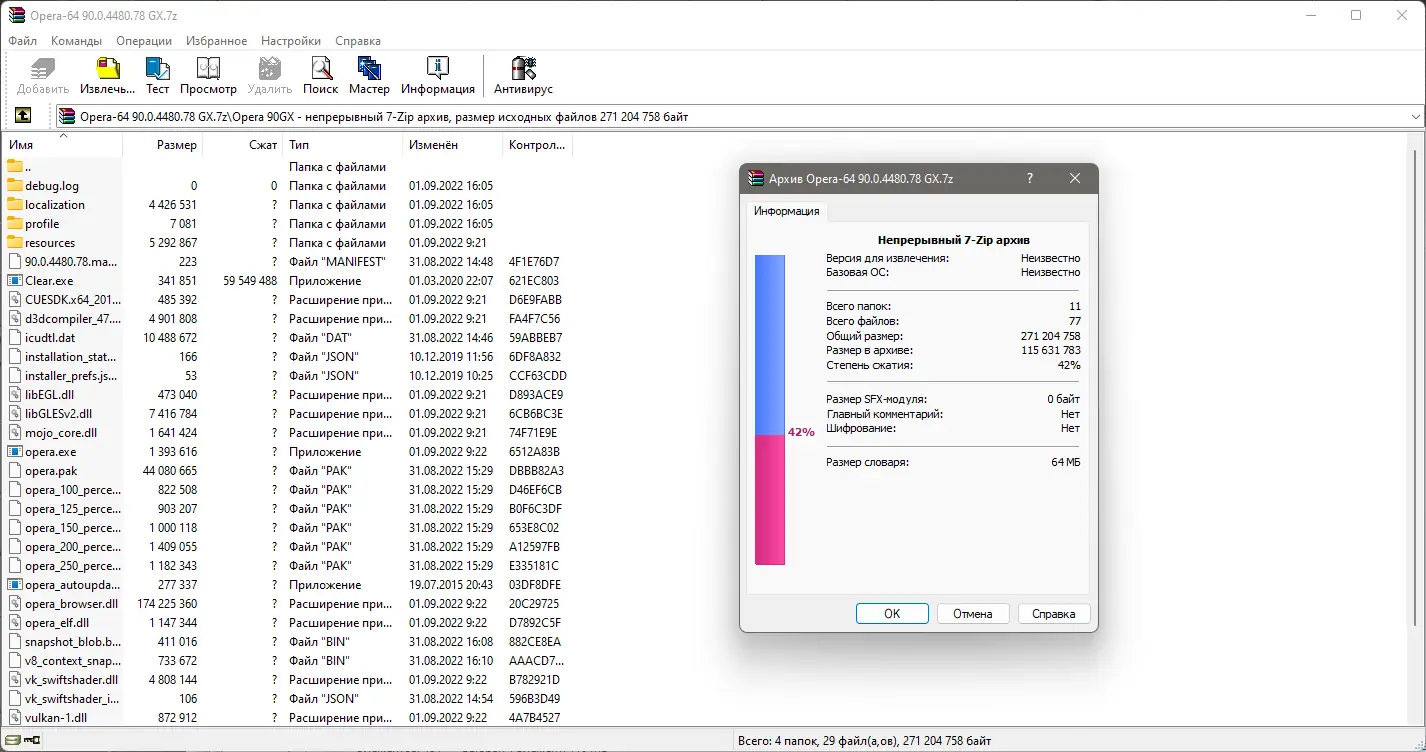Select the 90.0.4480.78.ma... manifest file
The image size is (1426, 752).
[73, 262]
